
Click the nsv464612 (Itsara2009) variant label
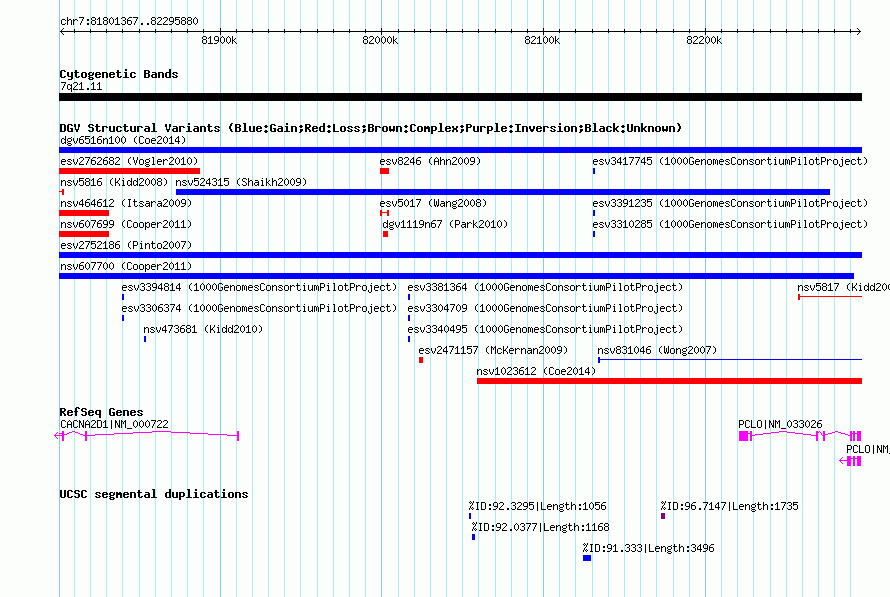tap(126, 203)
